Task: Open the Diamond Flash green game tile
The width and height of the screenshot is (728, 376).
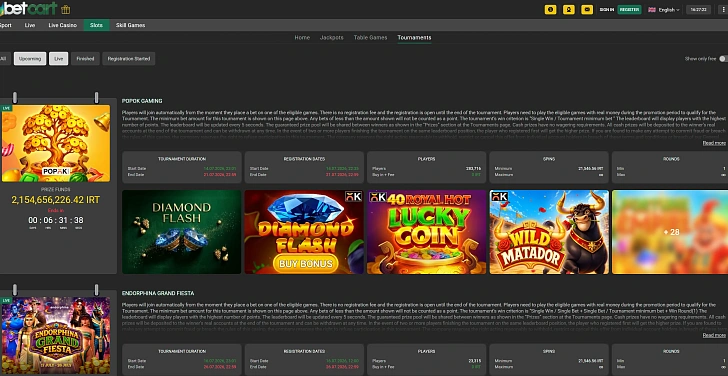Action: 182,232
